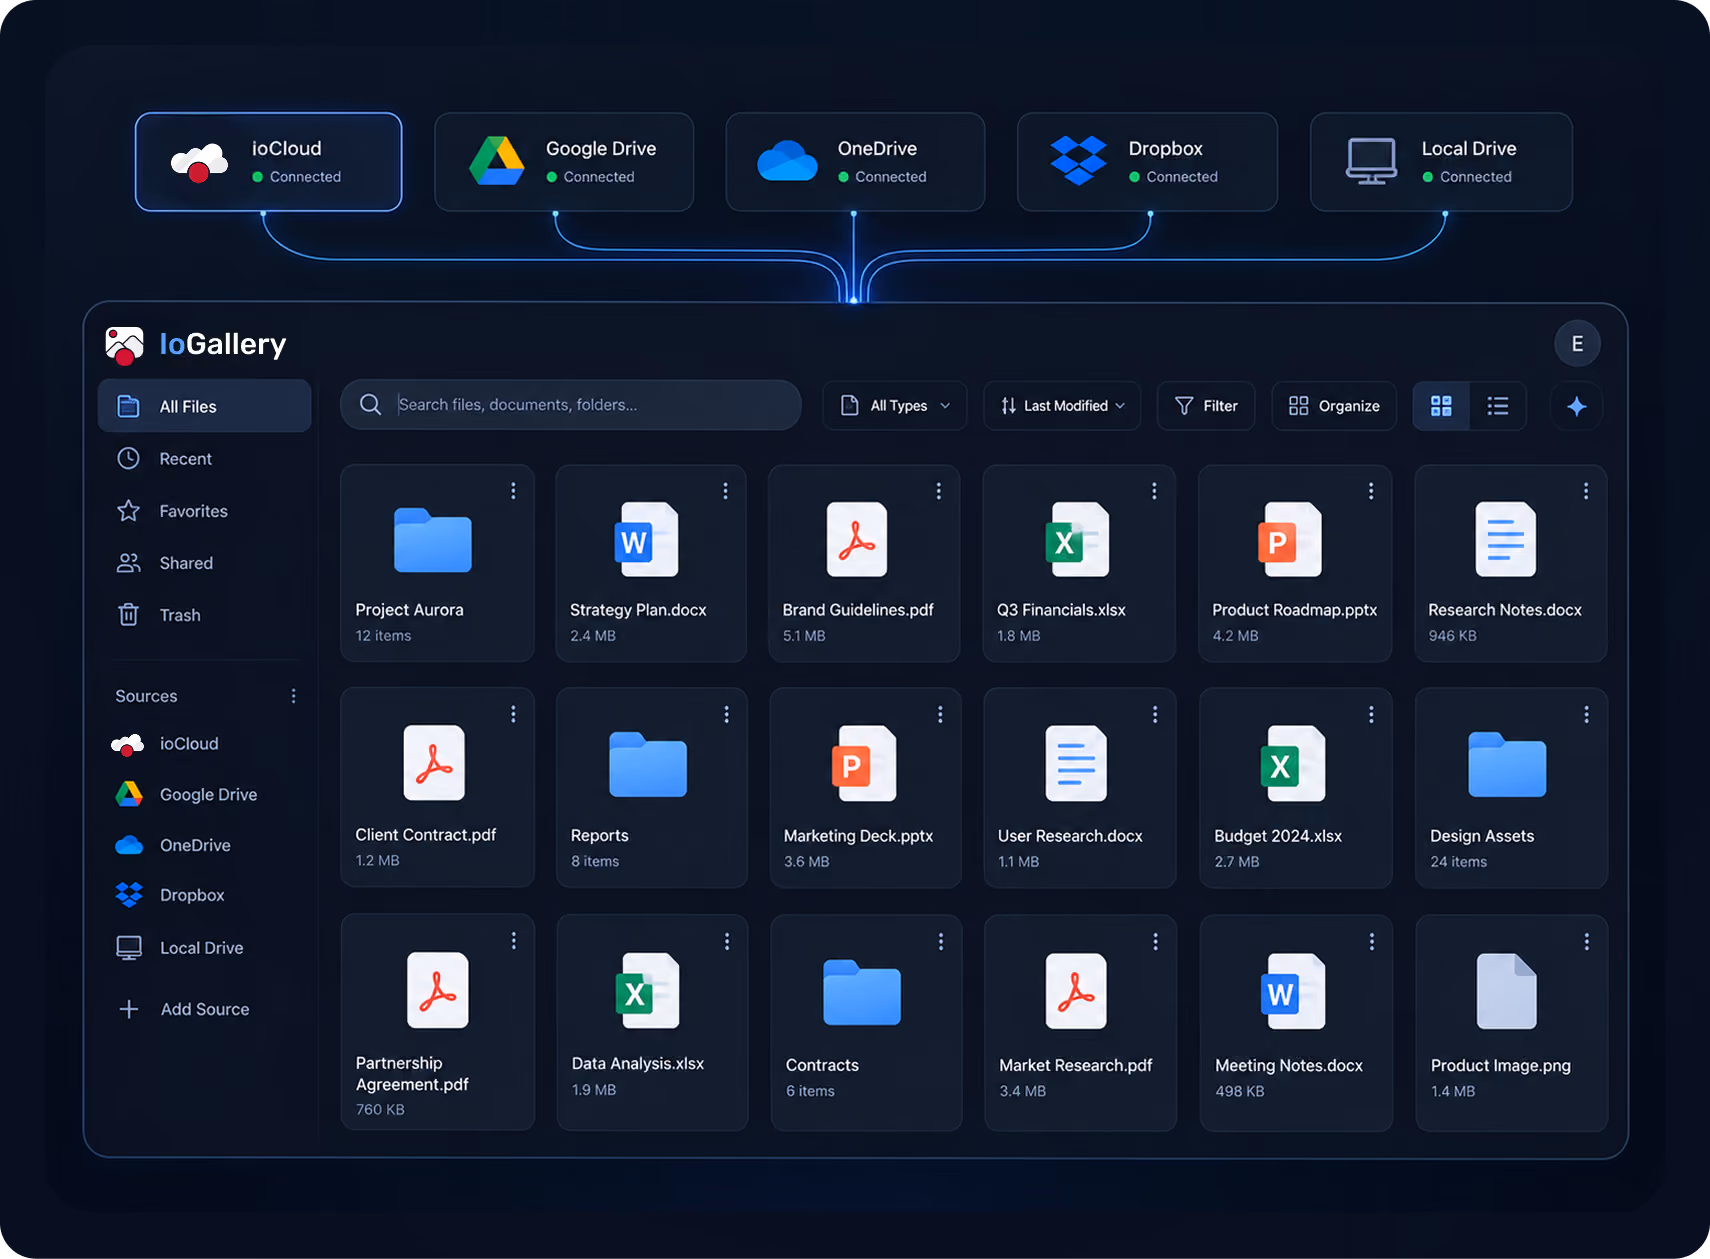This screenshot has height=1259, width=1710.
Task: Click the Market Research.pdf file name
Action: click(x=1076, y=1065)
